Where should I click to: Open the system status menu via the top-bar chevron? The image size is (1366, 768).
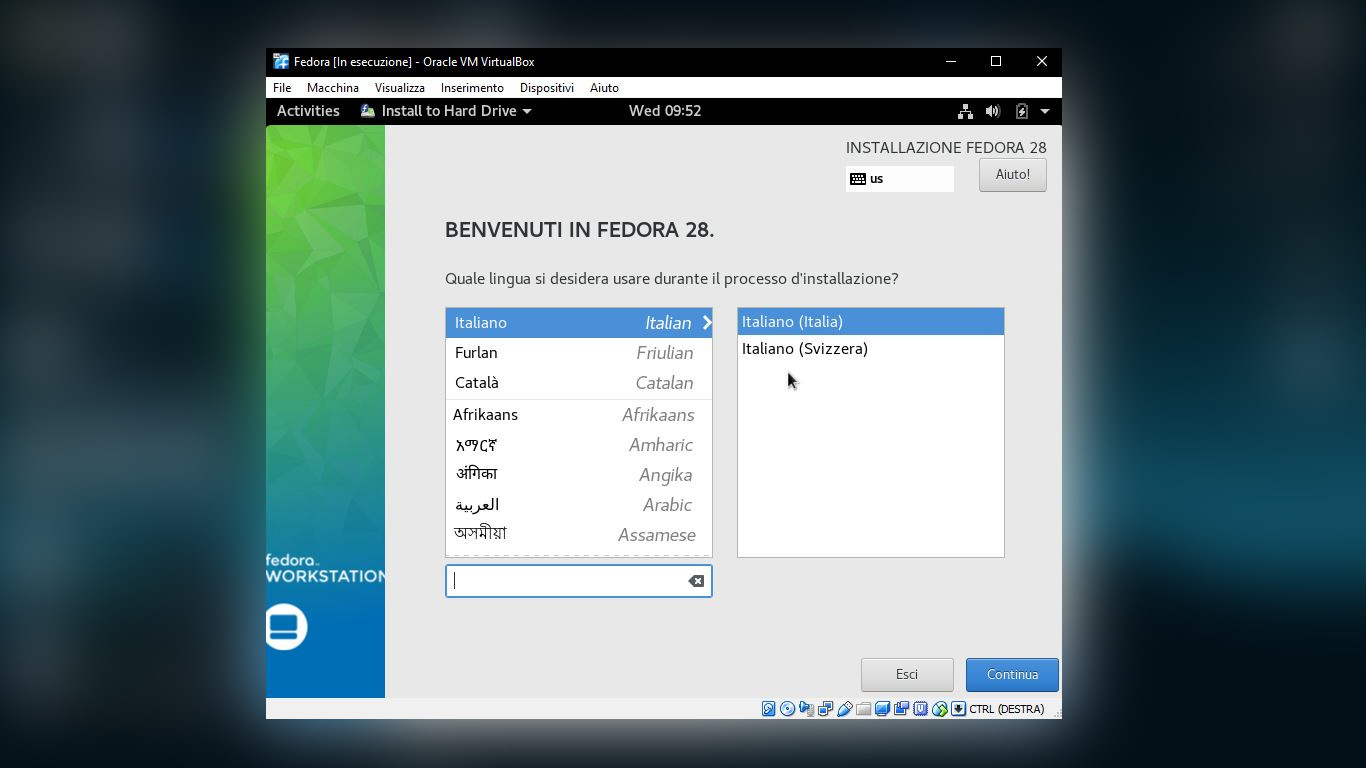(1044, 111)
